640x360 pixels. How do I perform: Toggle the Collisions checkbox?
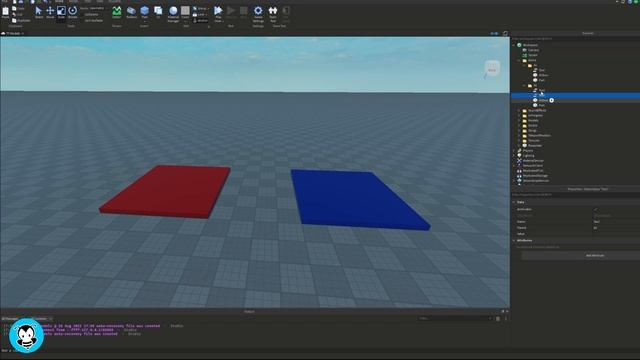click(x=91, y=14)
